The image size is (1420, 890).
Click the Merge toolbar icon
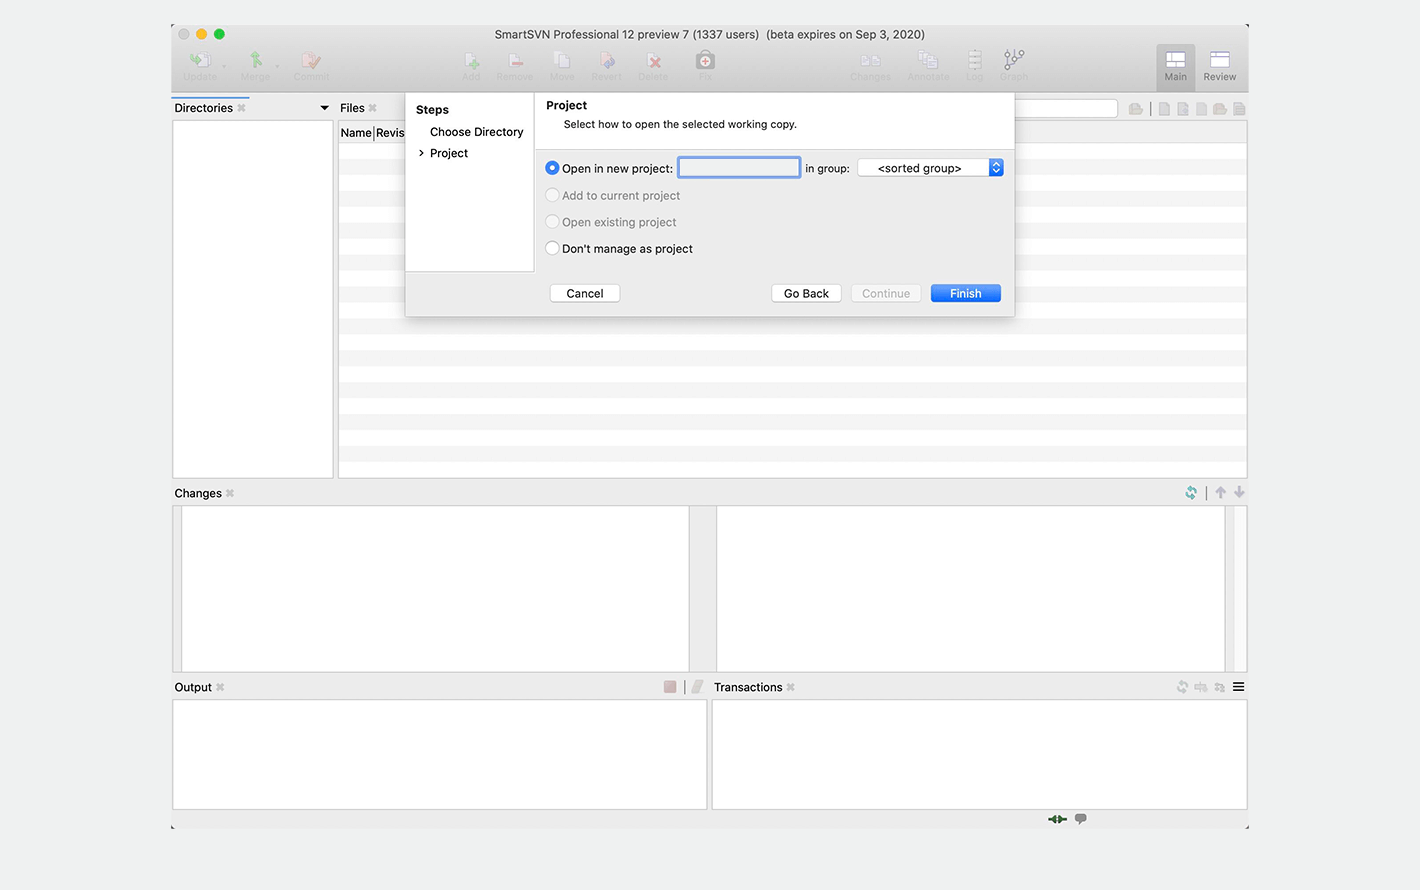255,61
